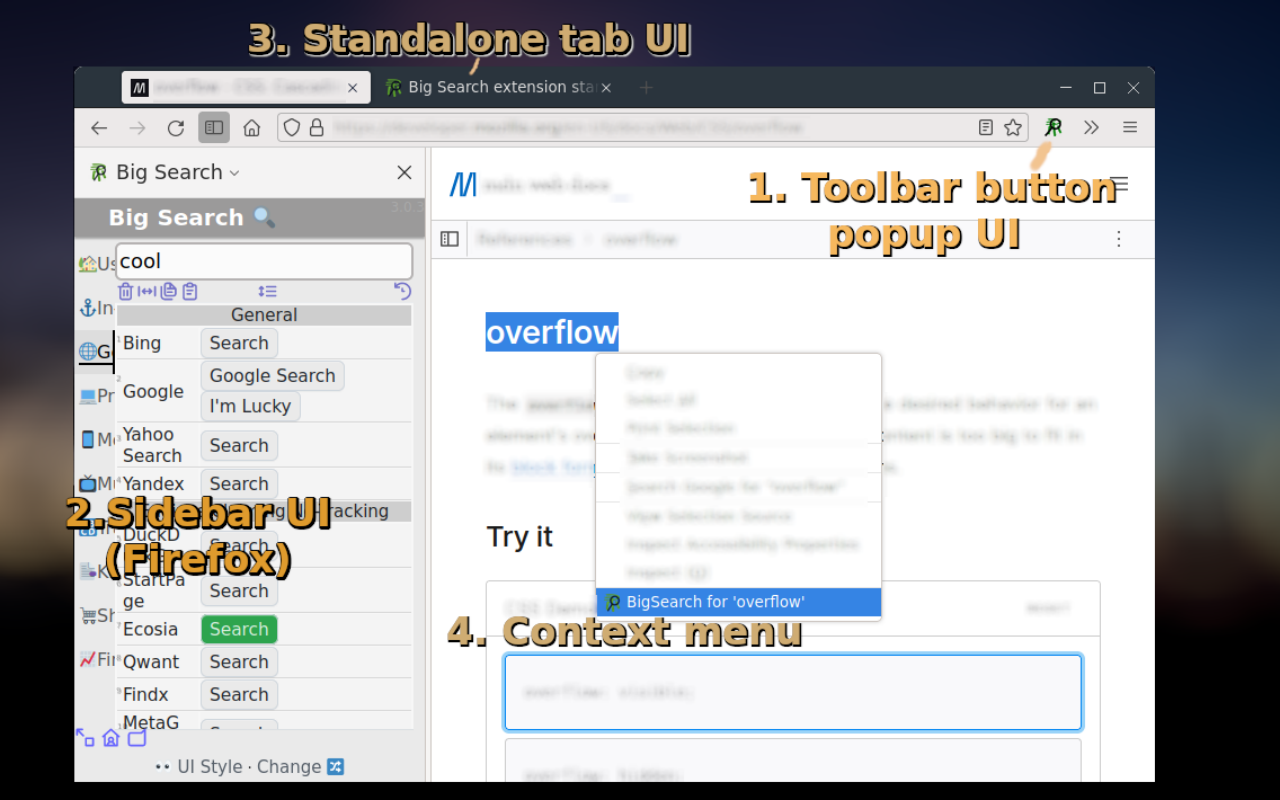Click the Search button for Yahoo Search

click(239, 445)
